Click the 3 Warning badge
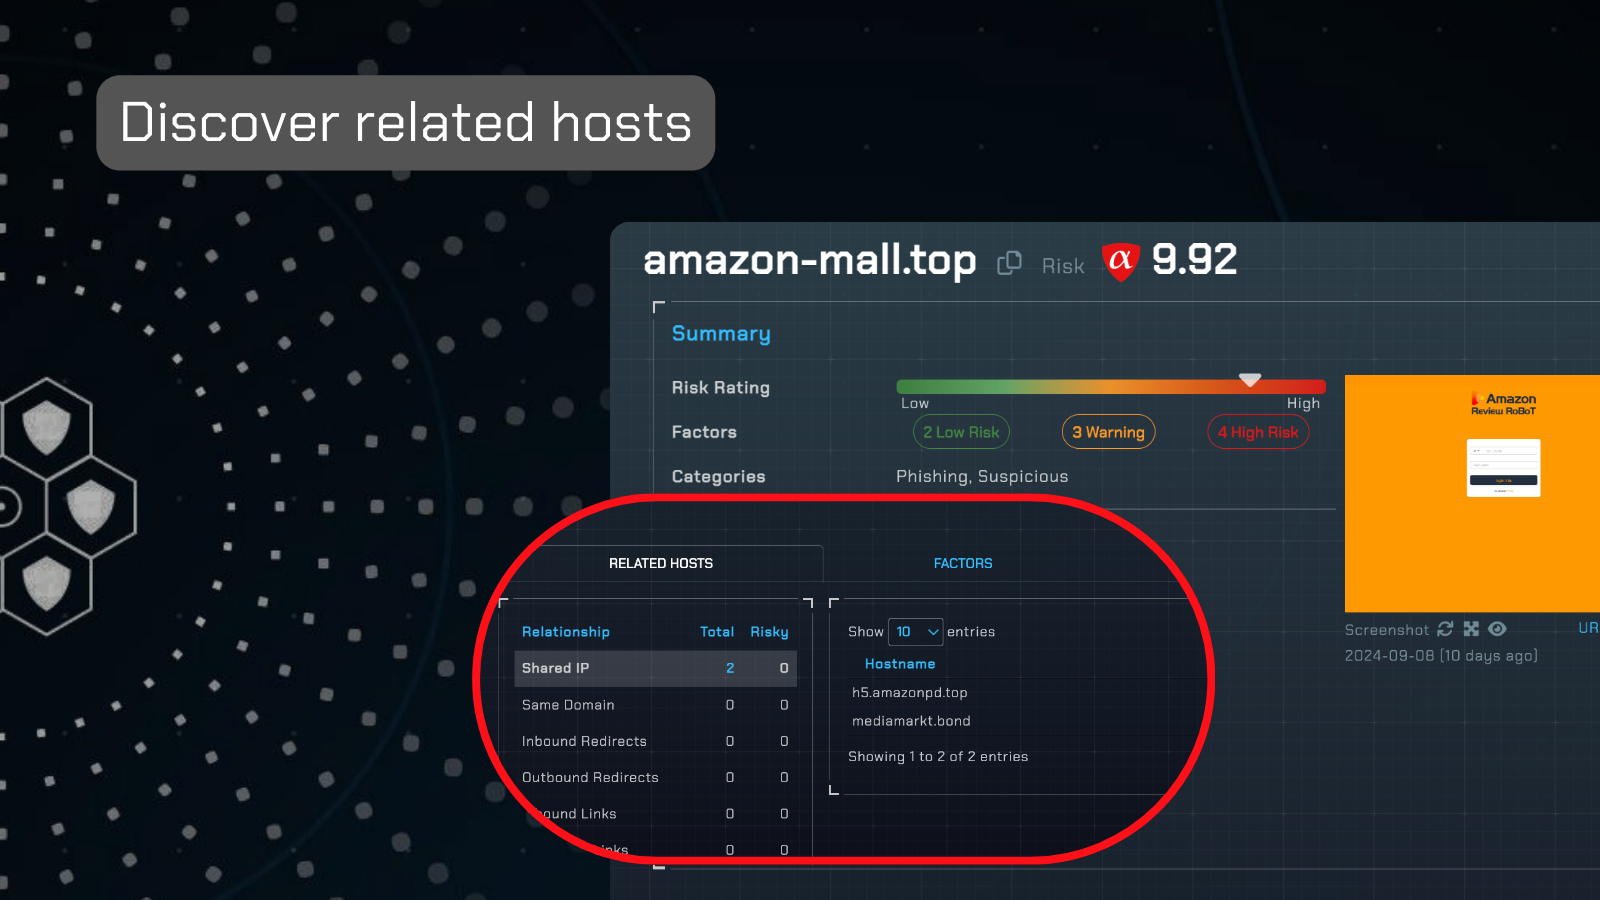 1108,432
